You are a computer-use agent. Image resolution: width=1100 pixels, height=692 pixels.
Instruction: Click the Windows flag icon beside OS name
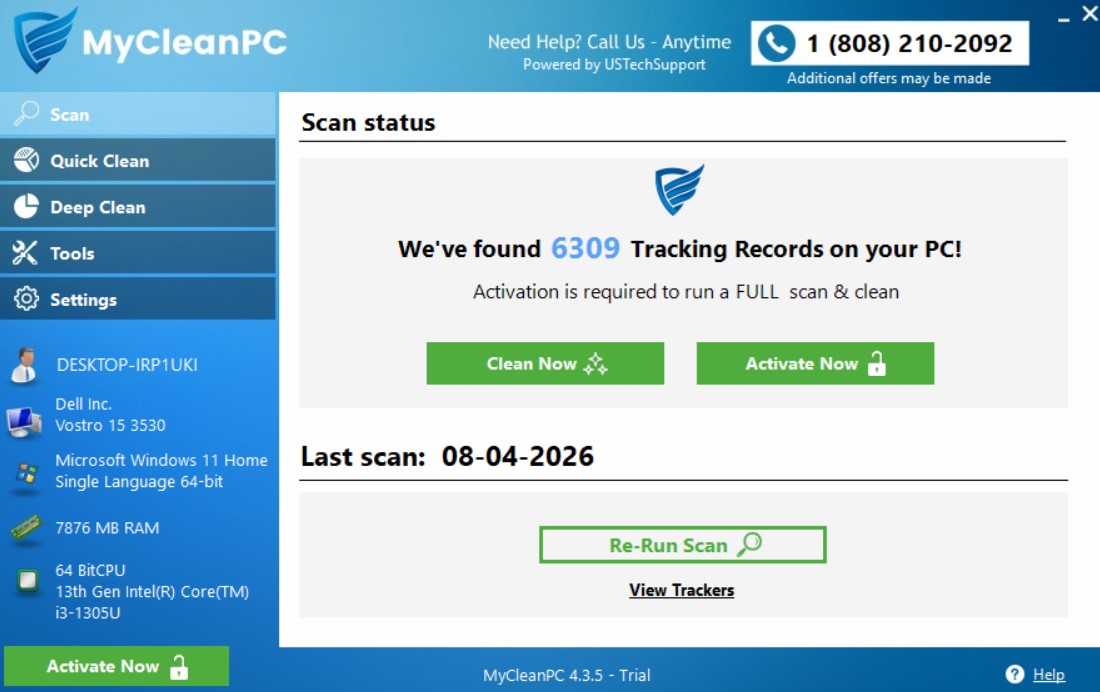click(x=26, y=474)
